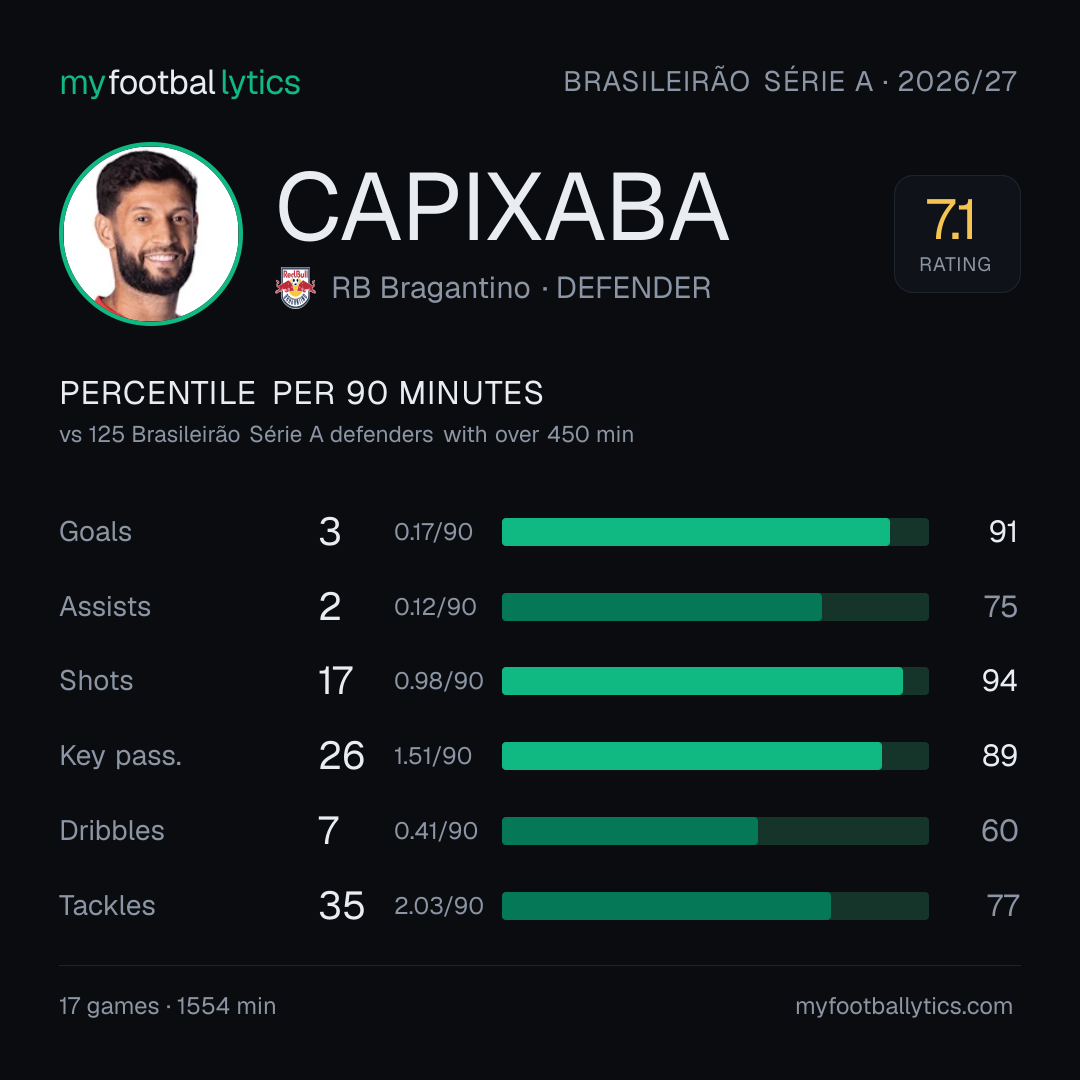This screenshot has height=1080, width=1080.
Task: Click the Key pass. percentile bar
Action: 715,756
